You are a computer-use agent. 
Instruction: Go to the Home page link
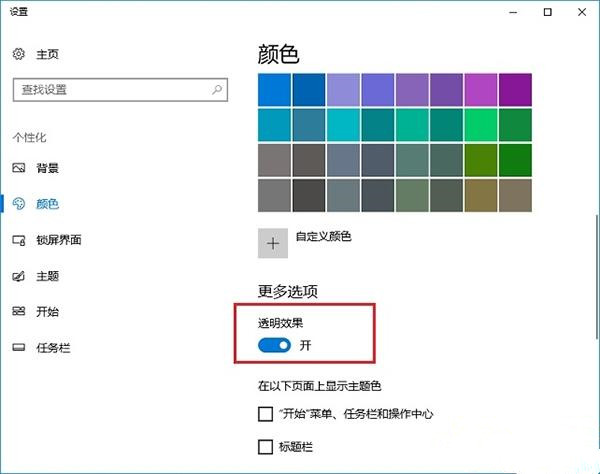click(x=47, y=54)
